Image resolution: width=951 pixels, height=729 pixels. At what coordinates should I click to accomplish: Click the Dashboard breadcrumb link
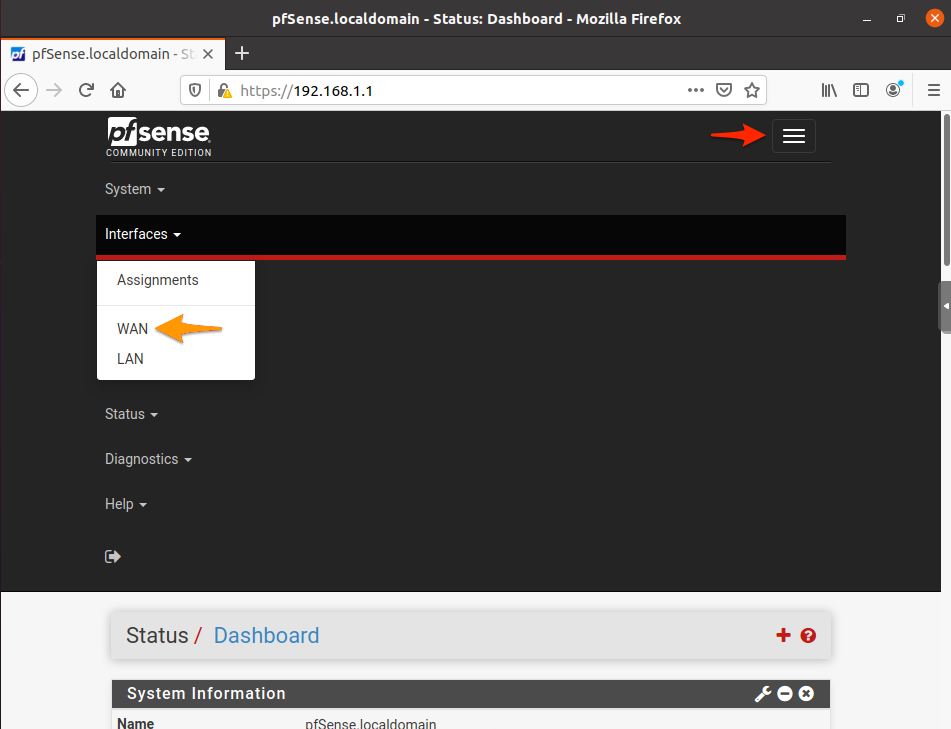click(x=266, y=635)
